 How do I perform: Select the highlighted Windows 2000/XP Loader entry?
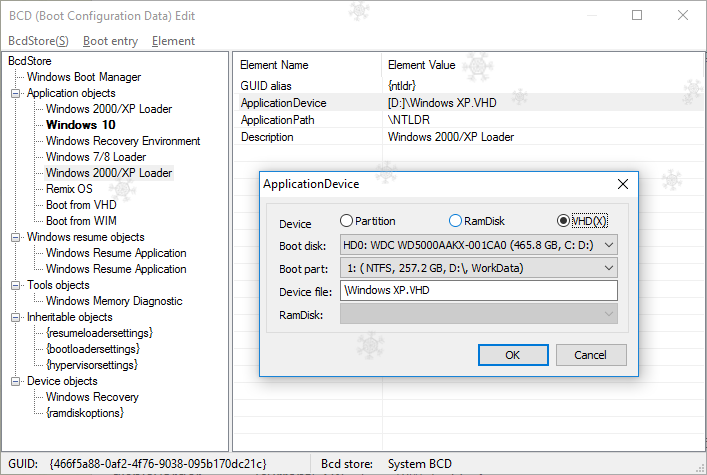coord(109,173)
